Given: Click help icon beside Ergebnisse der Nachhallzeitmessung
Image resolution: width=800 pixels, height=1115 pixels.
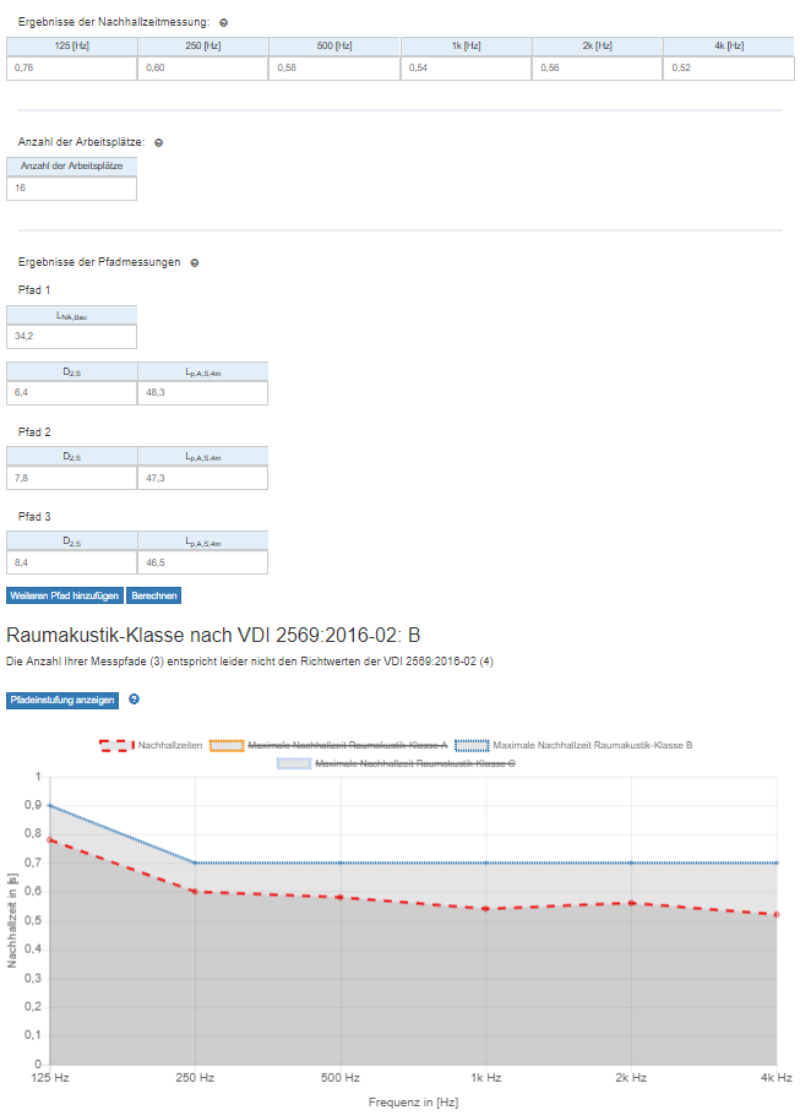Looking at the screenshot, I should tap(223, 22).
